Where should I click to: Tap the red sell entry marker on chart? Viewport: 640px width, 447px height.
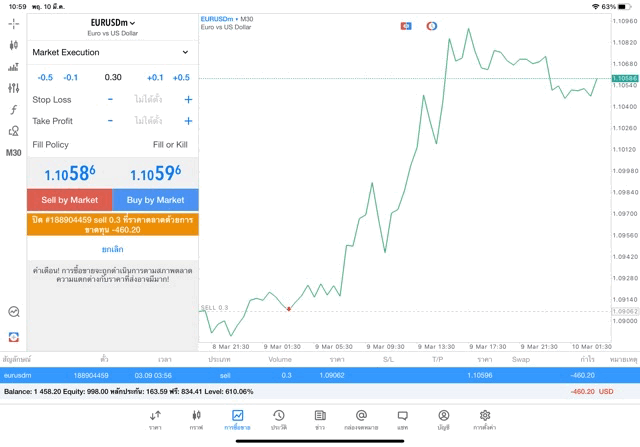pos(289,309)
